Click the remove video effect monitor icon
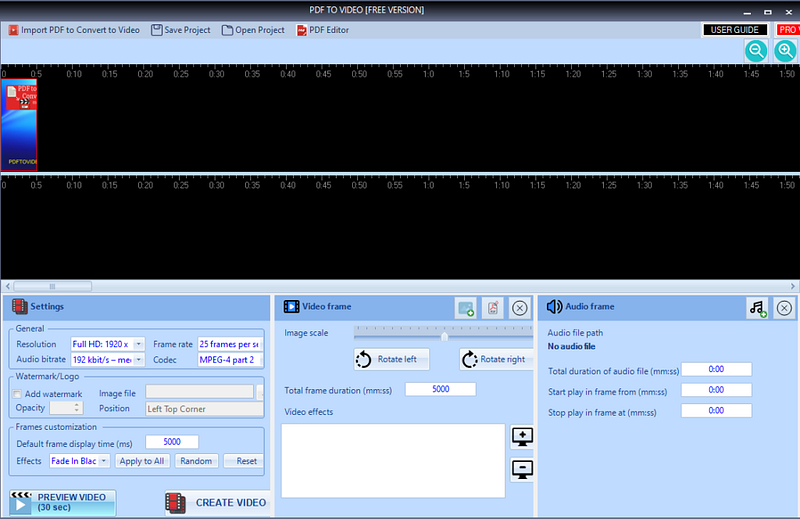The image size is (800, 519). pos(522,469)
